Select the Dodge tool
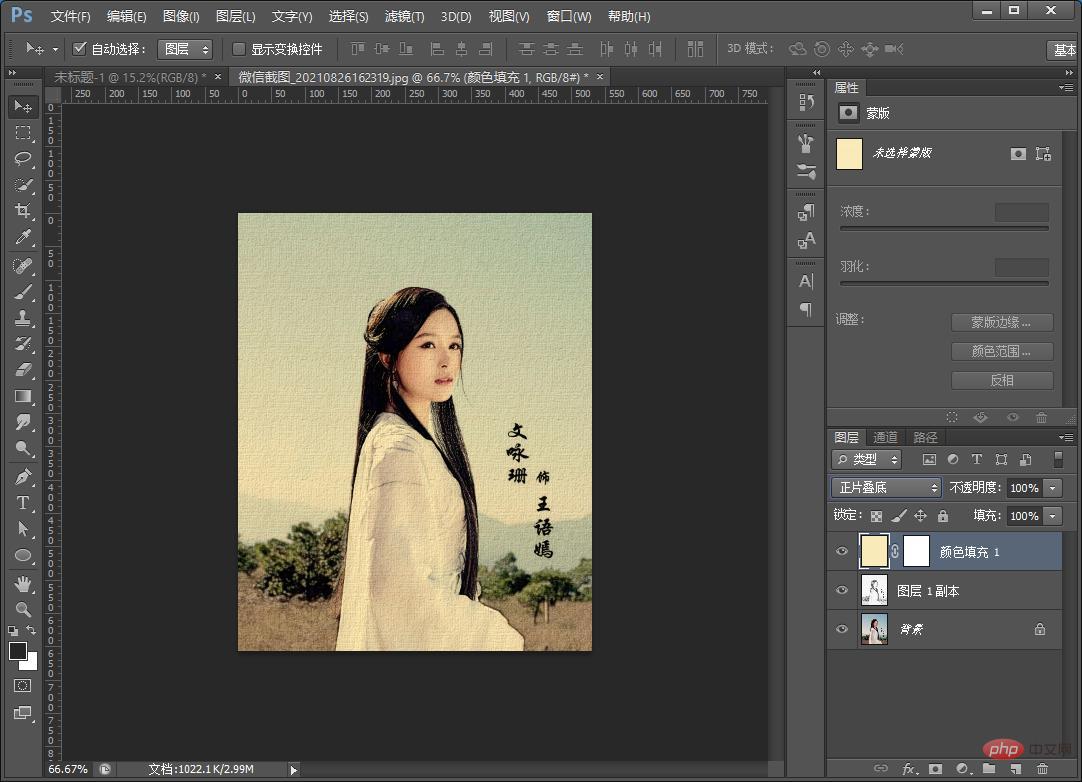 [x=23, y=449]
